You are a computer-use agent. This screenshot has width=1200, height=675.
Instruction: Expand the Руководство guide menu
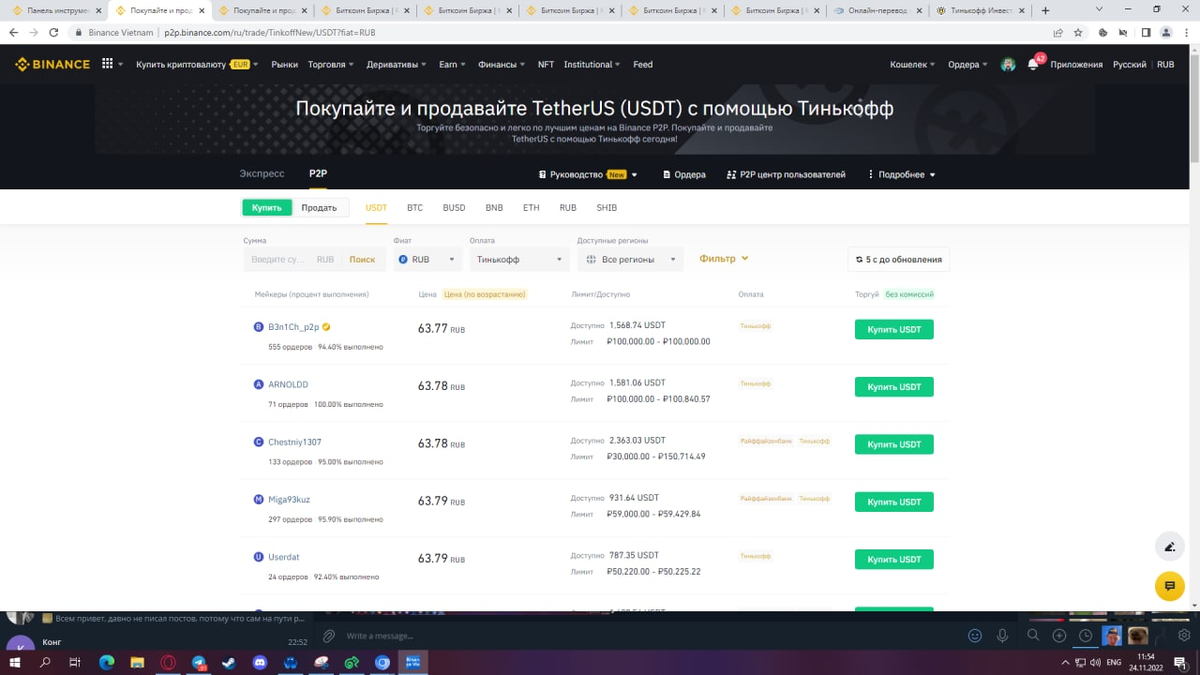tap(588, 174)
